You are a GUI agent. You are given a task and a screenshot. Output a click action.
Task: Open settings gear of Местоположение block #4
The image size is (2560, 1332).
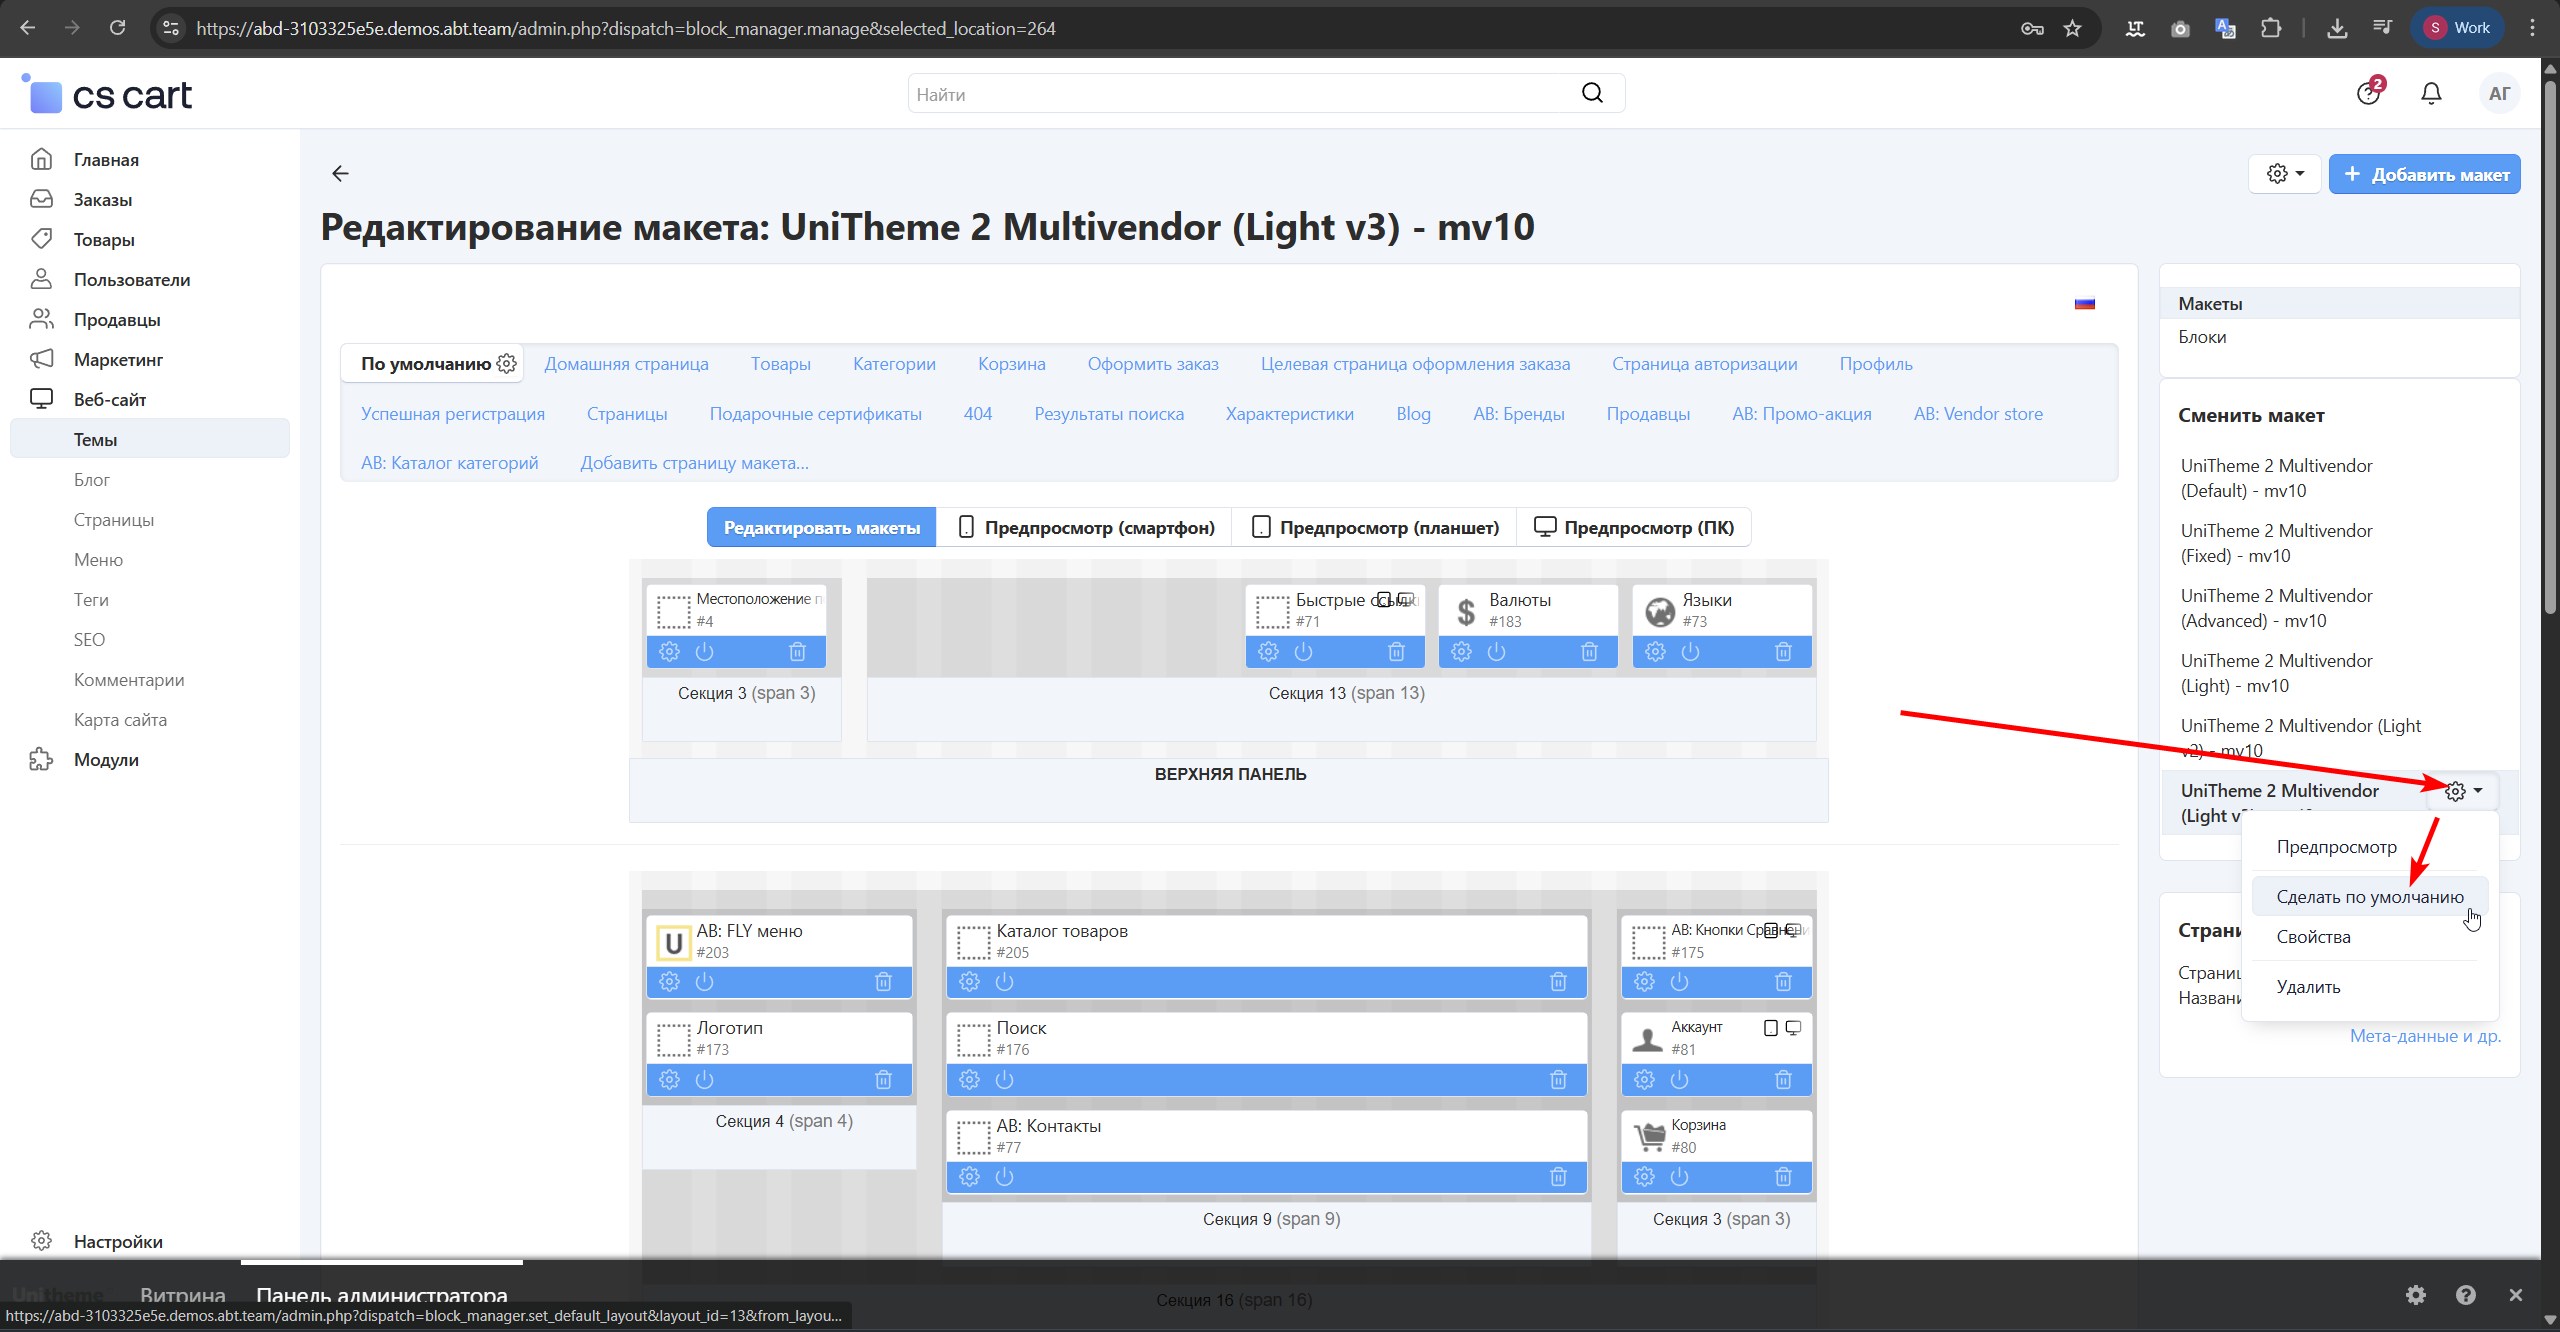pyautogui.click(x=669, y=652)
